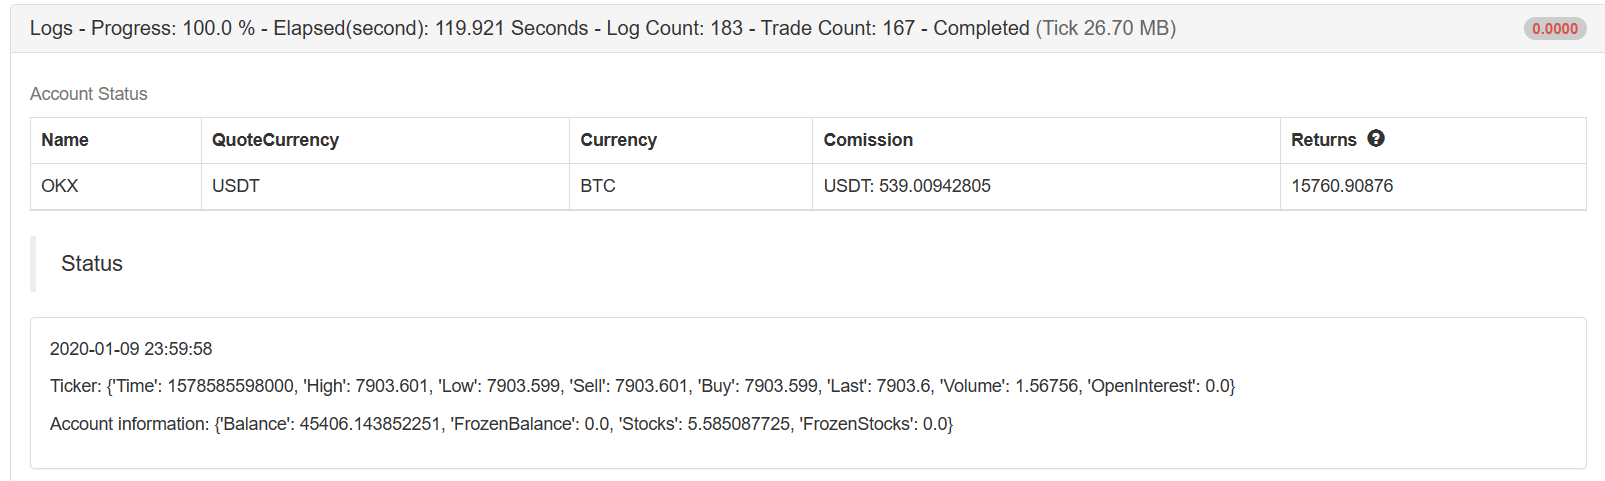This screenshot has width=1605, height=481.
Task: Select the USDT quote currency cell
Action: 236,186
